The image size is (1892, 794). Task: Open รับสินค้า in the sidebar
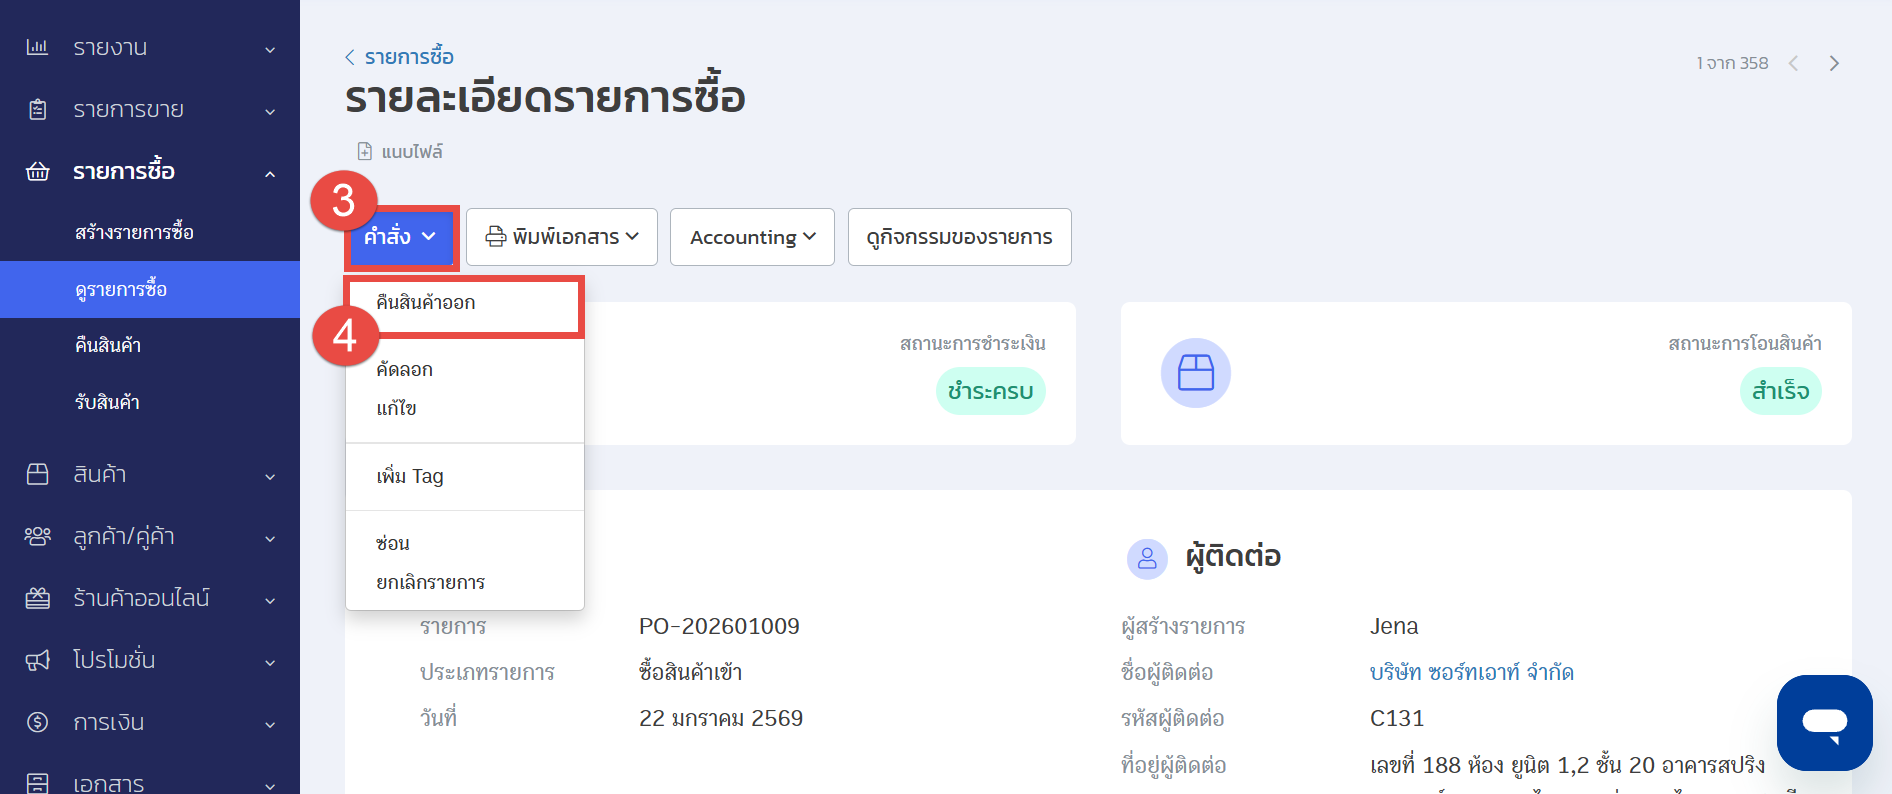click(x=107, y=402)
